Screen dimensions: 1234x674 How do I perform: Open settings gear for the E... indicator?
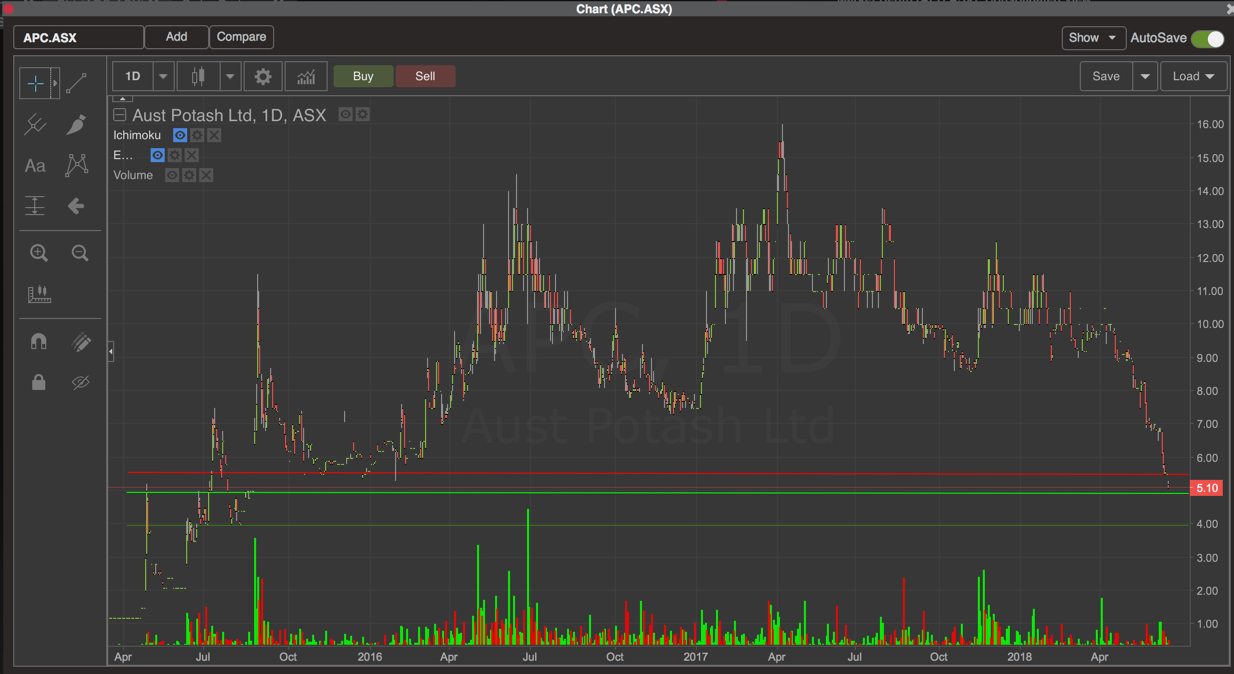tap(175, 155)
